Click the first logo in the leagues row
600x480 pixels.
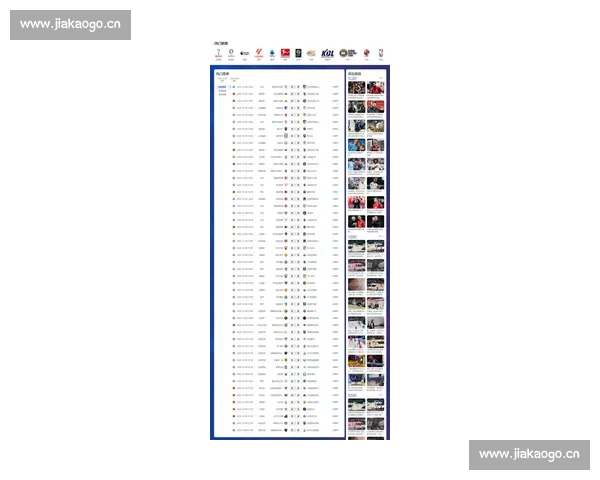[218, 52]
